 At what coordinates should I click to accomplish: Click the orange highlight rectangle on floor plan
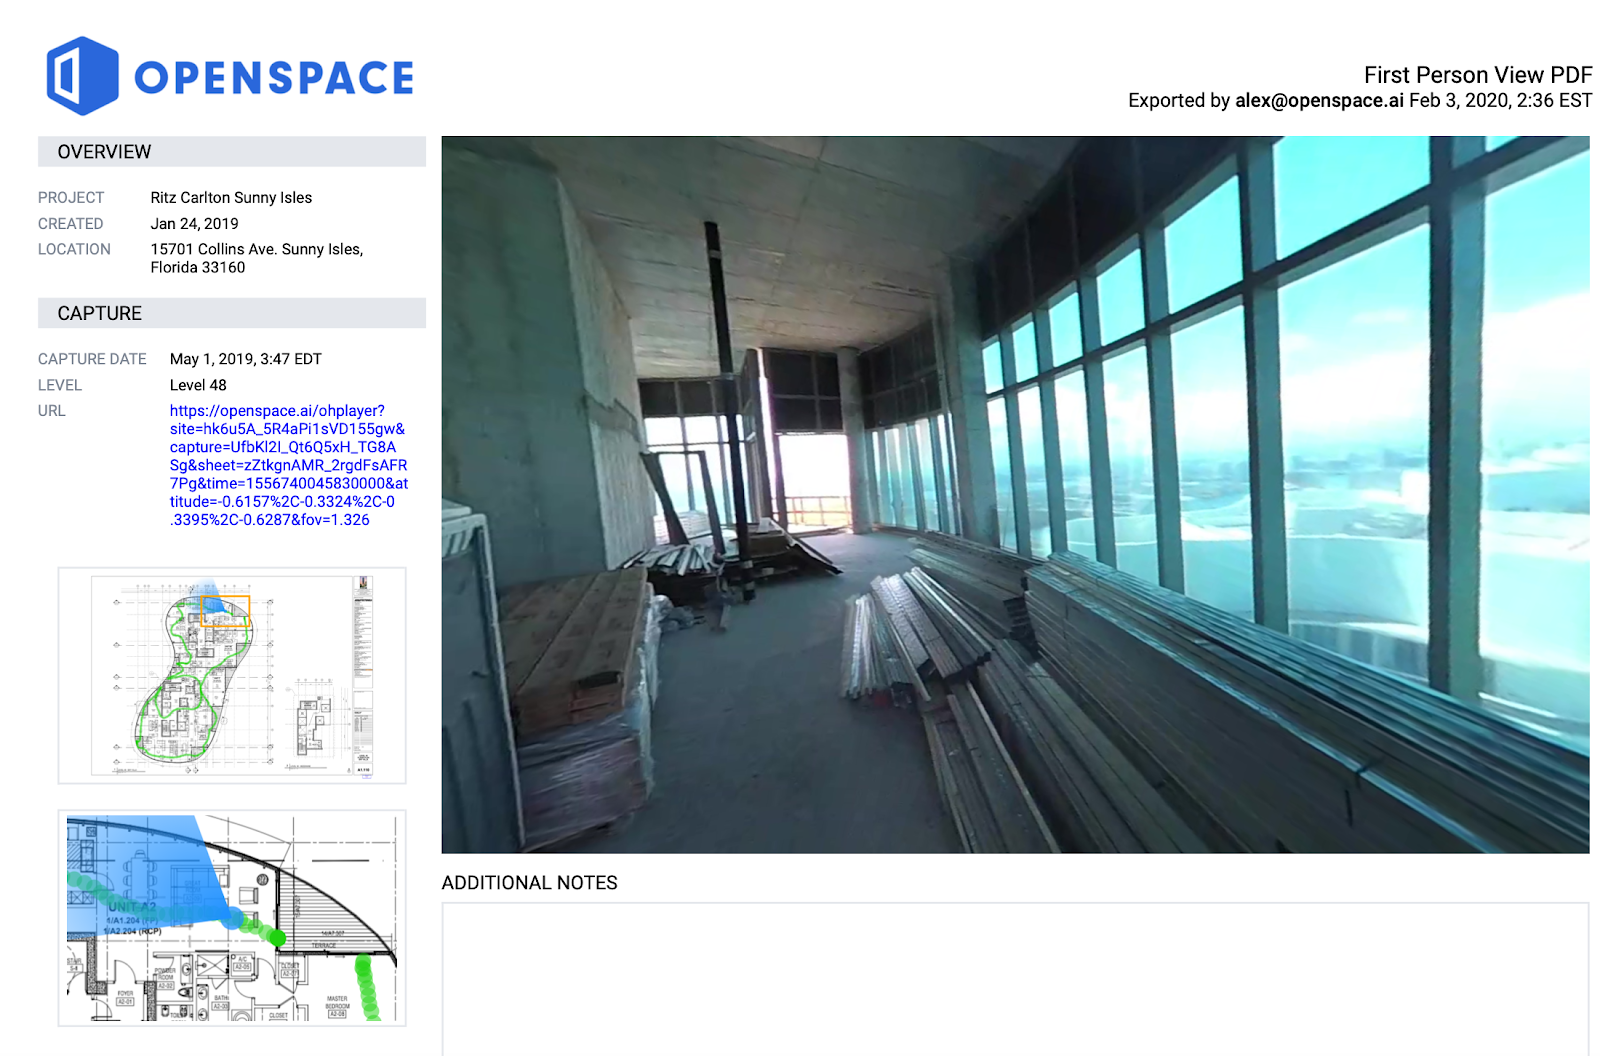point(225,611)
